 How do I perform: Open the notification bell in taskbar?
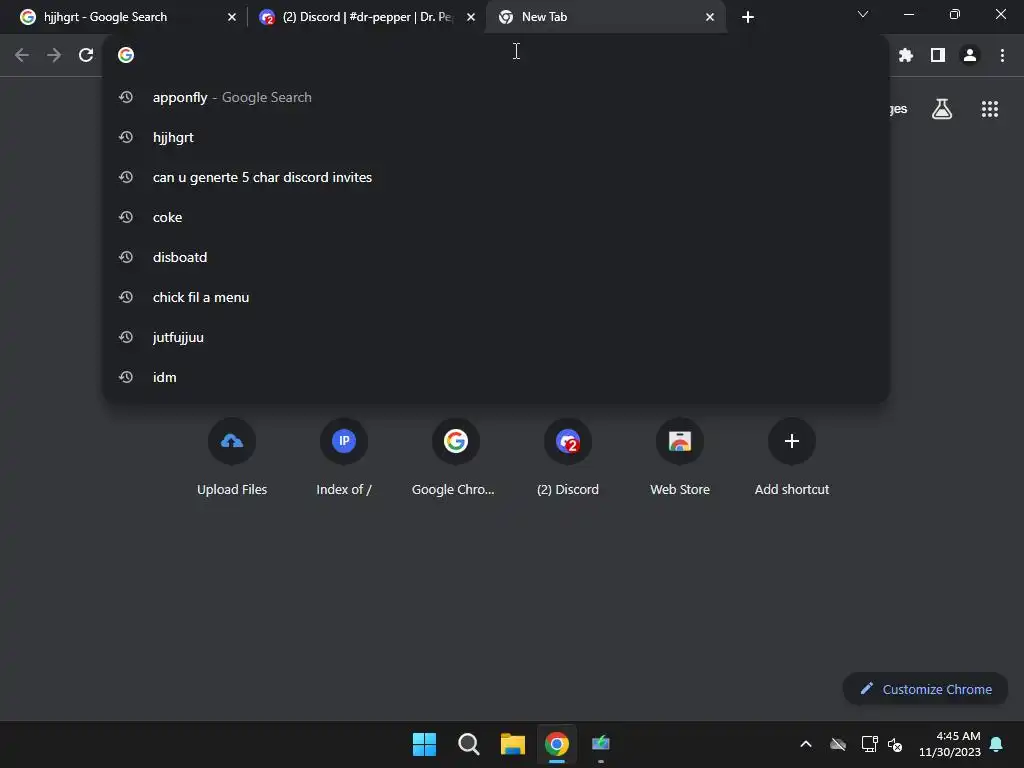pyautogui.click(x=997, y=744)
